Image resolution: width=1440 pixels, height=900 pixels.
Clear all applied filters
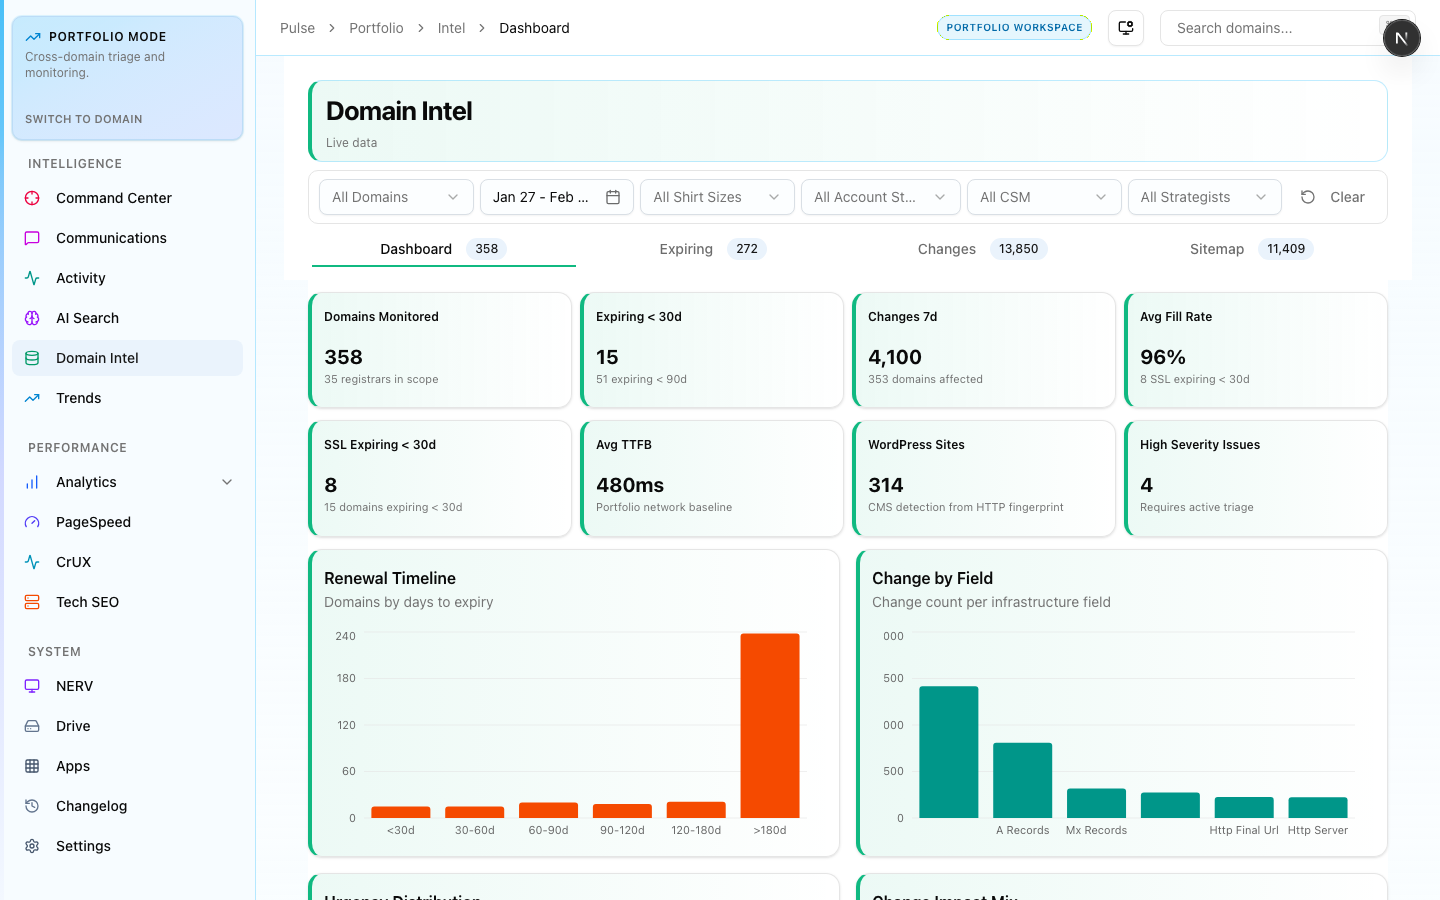click(1334, 197)
